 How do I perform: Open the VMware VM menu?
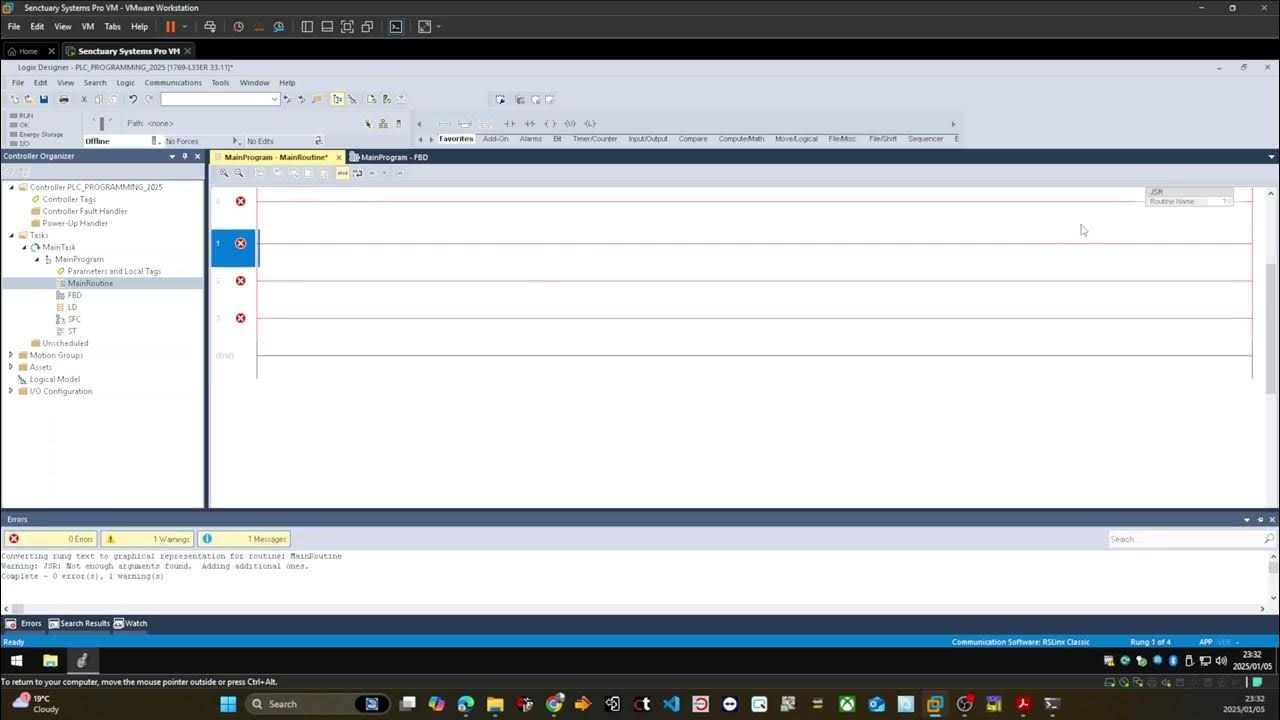(87, 27)
